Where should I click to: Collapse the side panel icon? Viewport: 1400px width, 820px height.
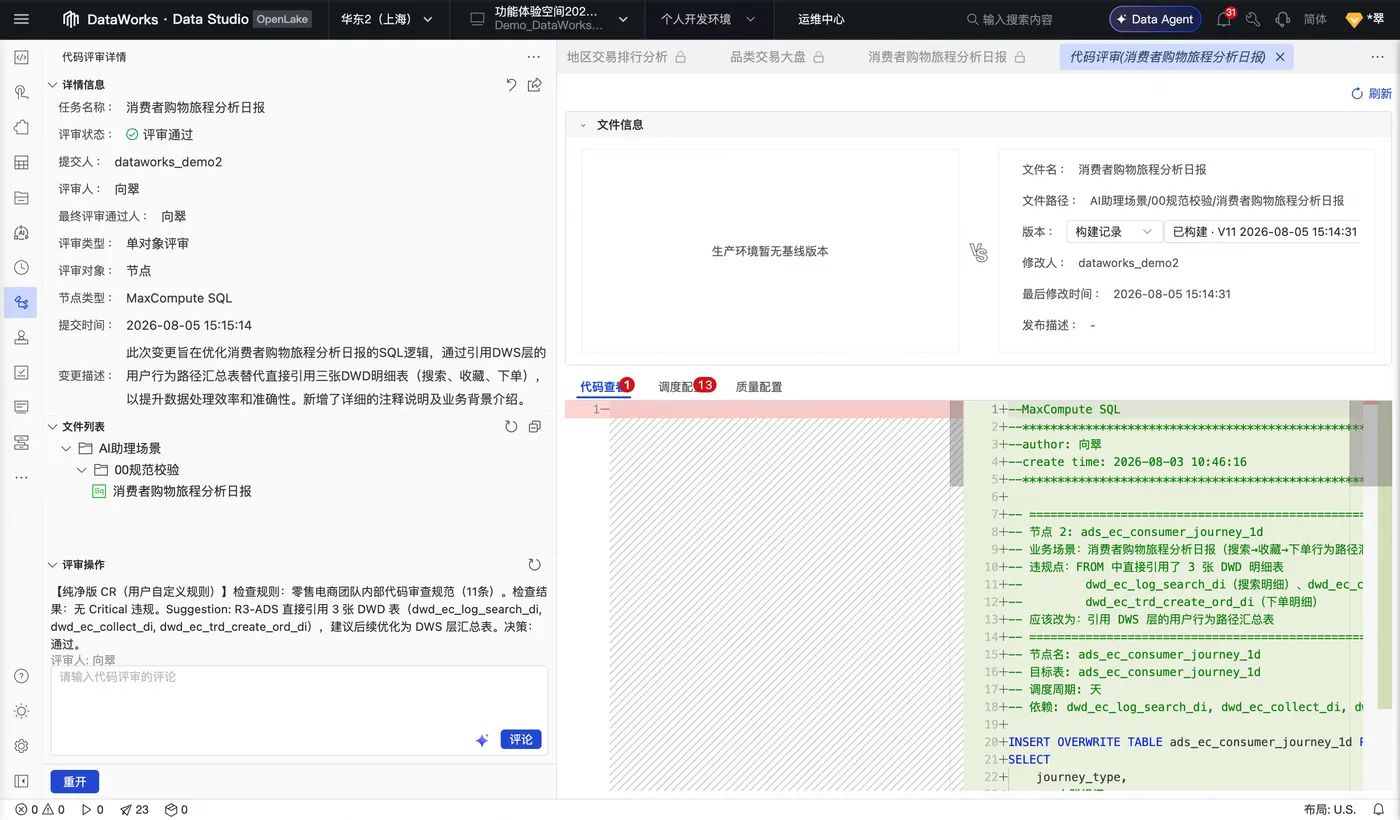[x=21, y=781]
